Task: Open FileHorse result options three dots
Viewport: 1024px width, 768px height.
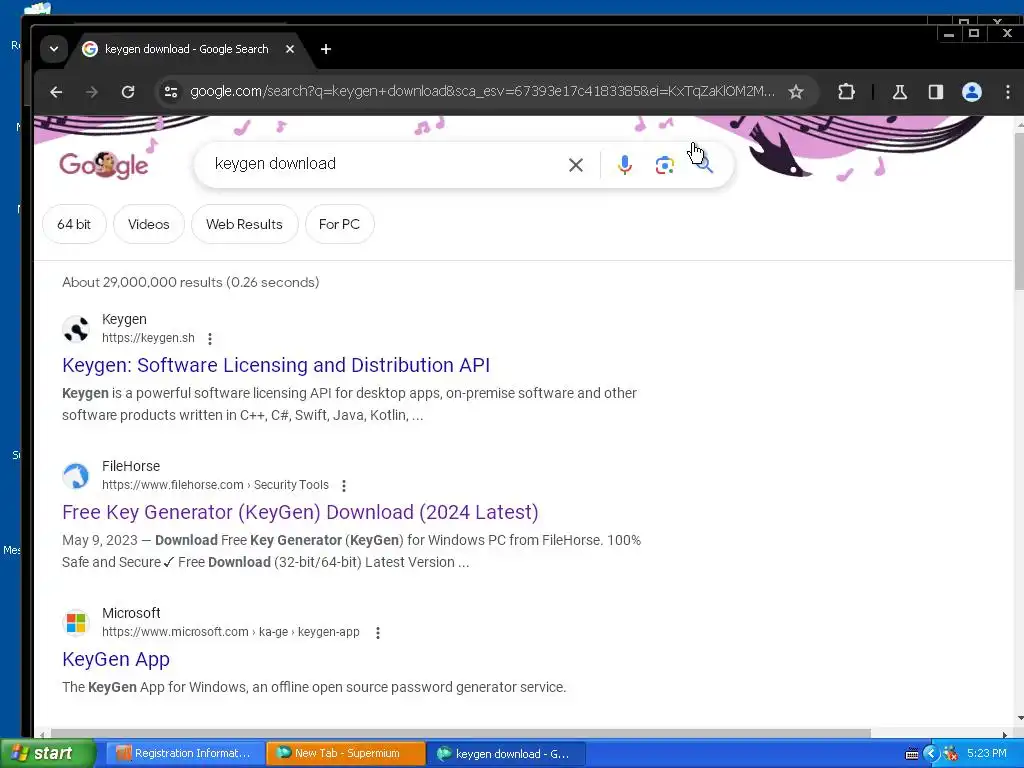Action: click(x=344, y=485)
